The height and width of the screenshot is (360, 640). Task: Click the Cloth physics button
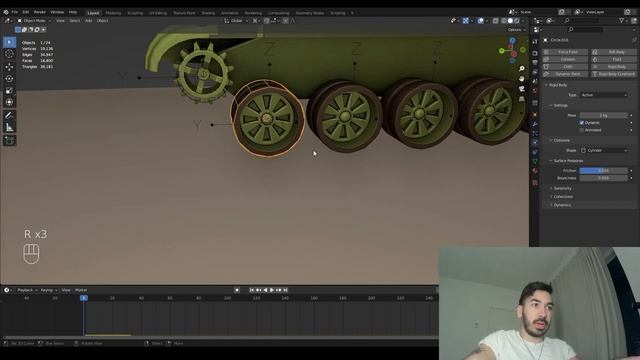point(565,67)
